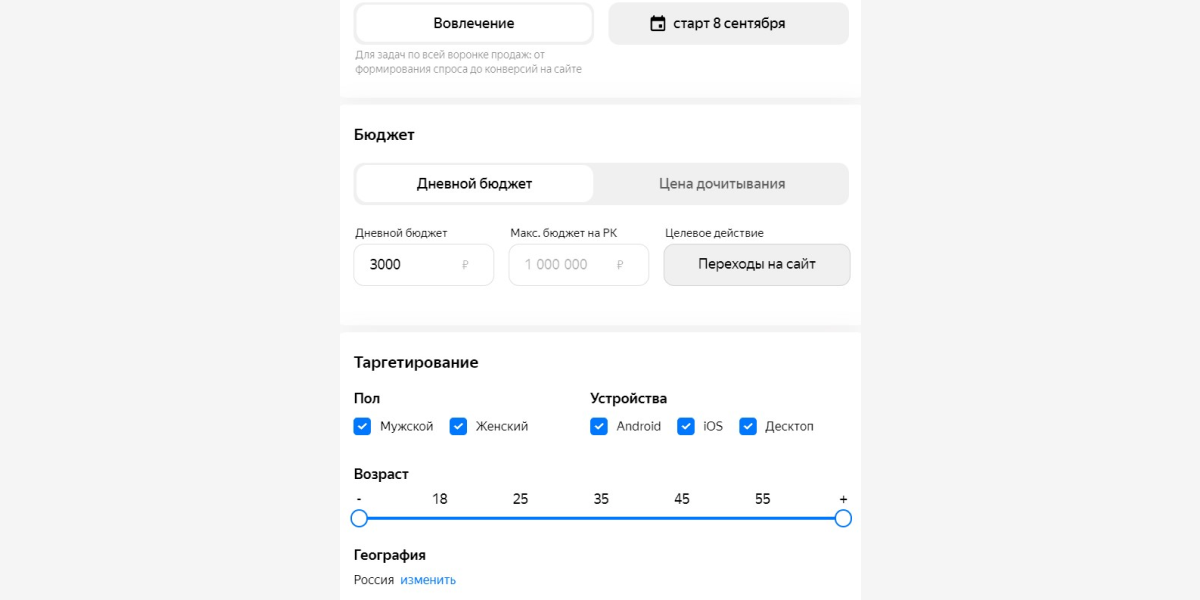1200x600 pixels.
Task: Switch to the Цена дочитывания tab
Action: click(x=721, y=184)
